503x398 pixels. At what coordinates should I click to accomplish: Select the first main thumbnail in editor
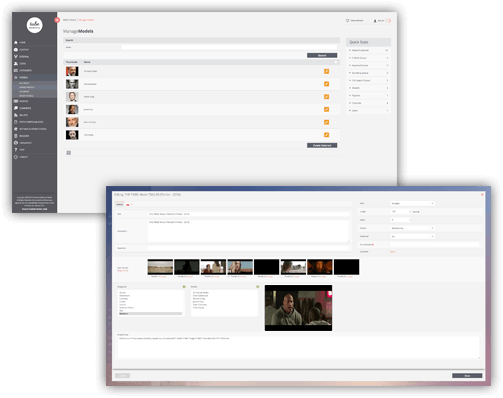click(x=160, y=267)
